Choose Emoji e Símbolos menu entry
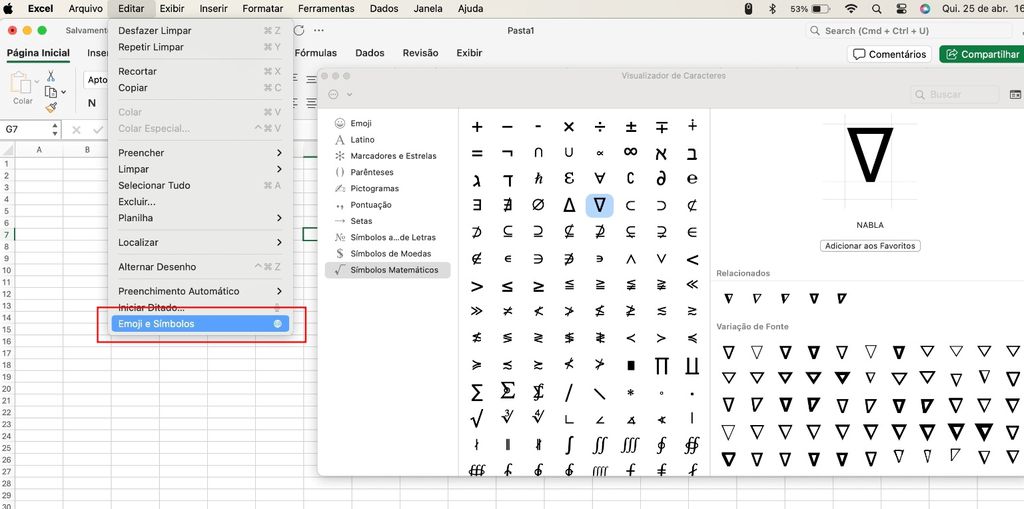The width and height of the screenshot is (1024, 509). coord(200,324)
